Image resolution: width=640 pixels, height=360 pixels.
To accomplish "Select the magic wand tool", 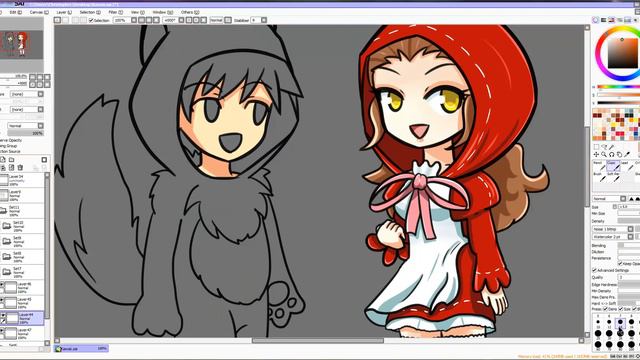I will (x=612, y=147).
